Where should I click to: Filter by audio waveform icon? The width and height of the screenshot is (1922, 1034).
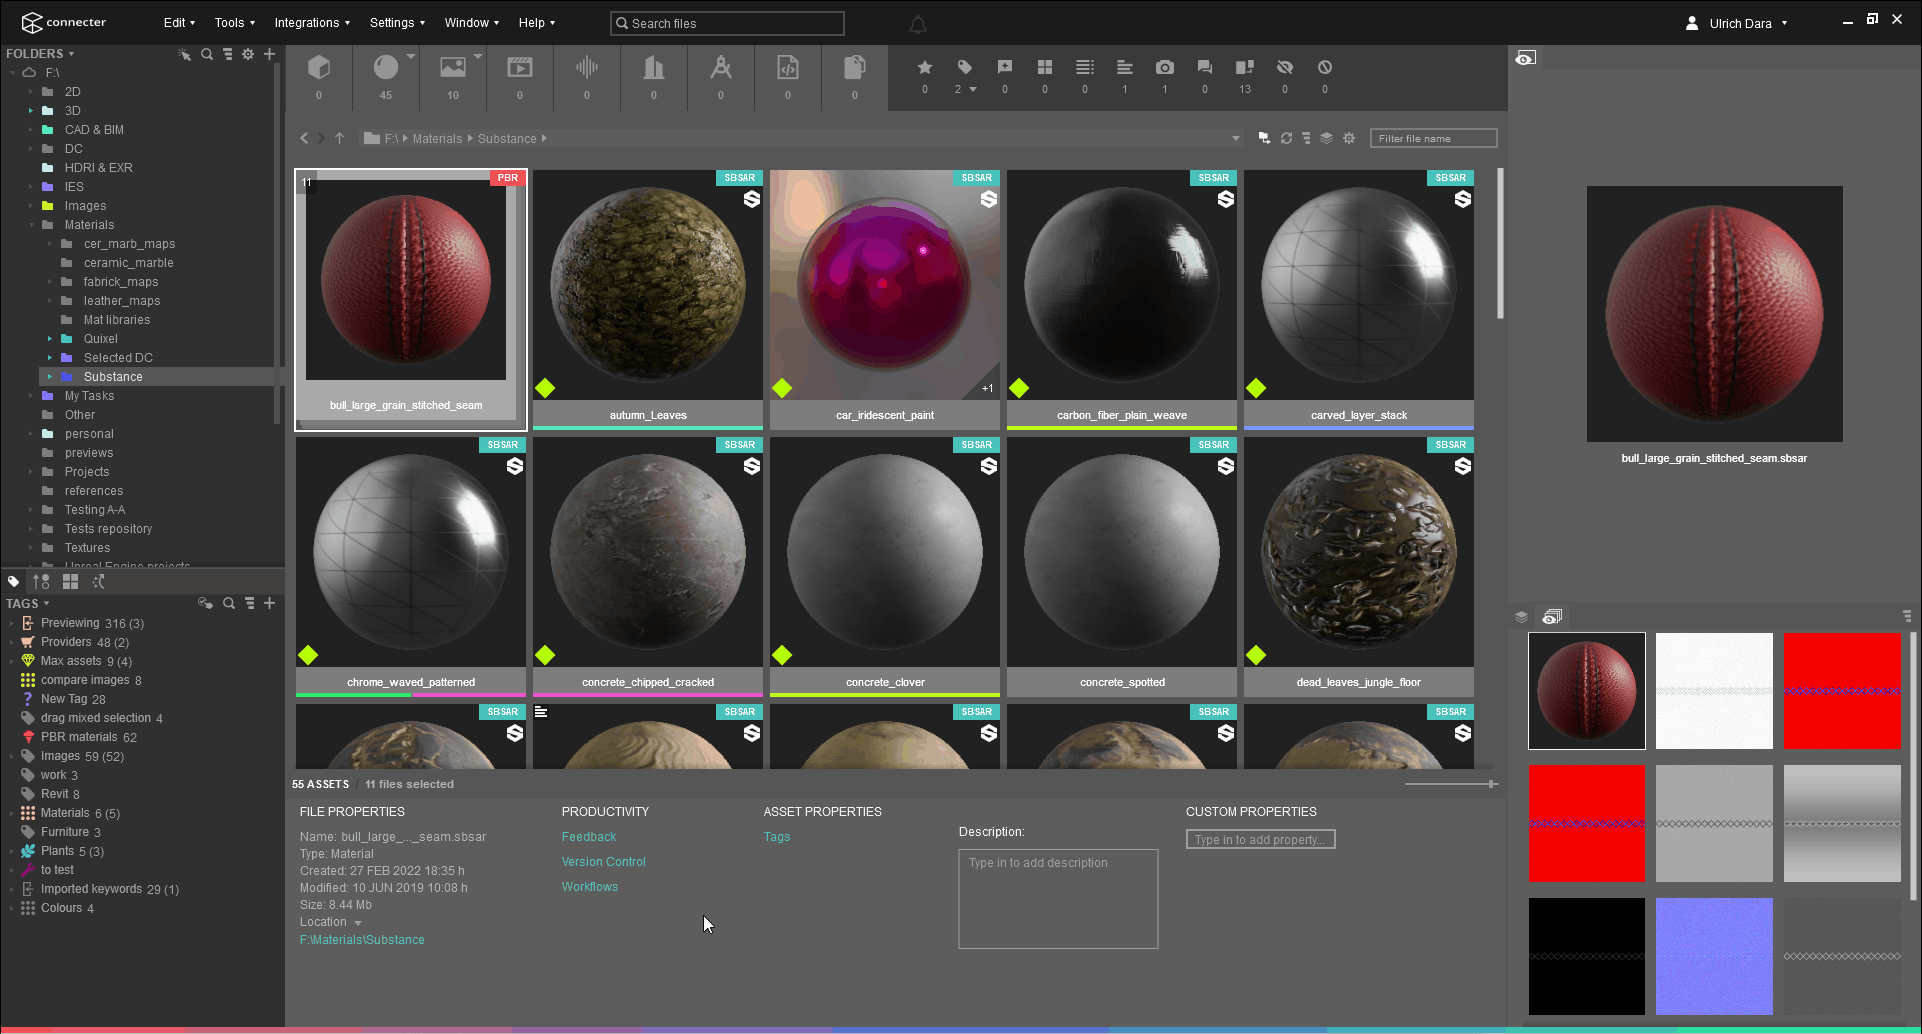(587, 67)
